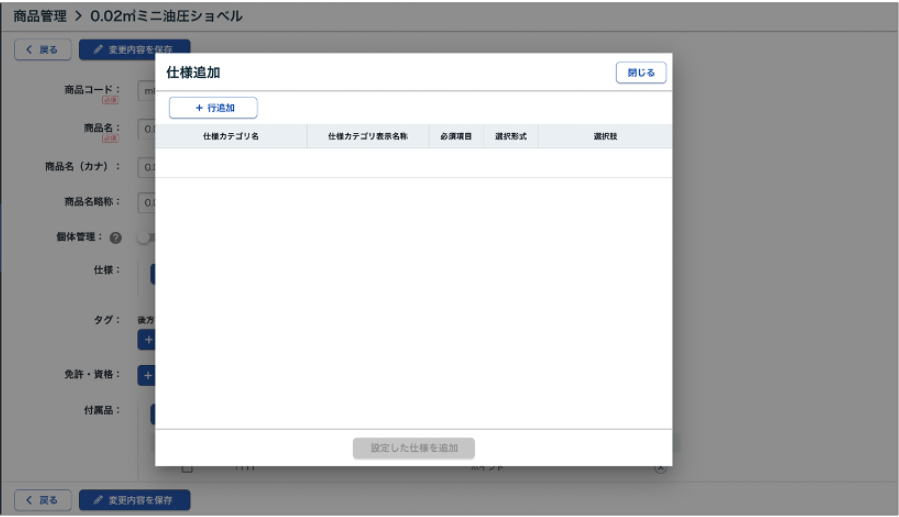
Task: Click the plus icon beside 免許・資格
Action: 146,375
